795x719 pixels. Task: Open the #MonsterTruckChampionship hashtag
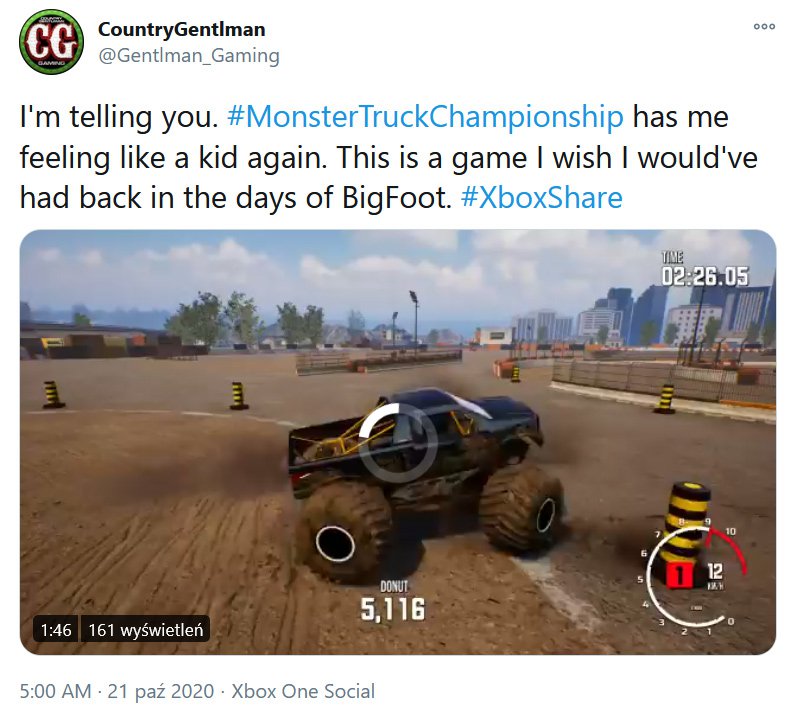coord(425,117)
